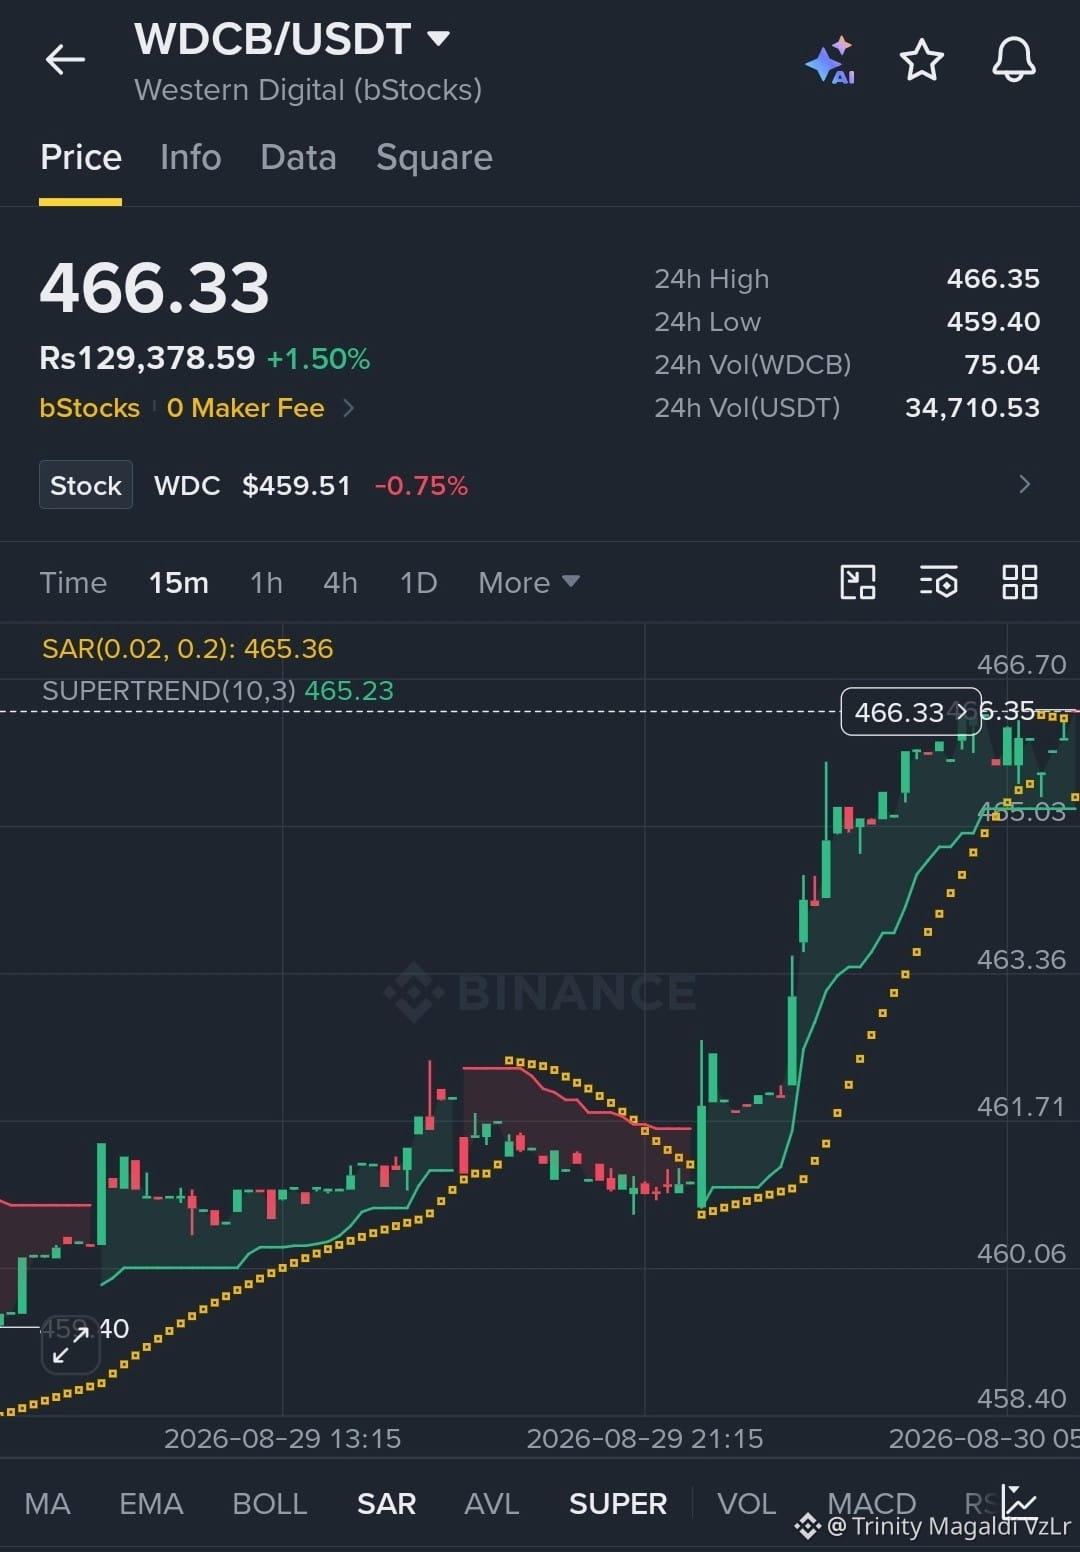This screenshot has height=1552, width=1080.
Task: Tap the large 466.33 price
Action: click(x=155, y=288)
